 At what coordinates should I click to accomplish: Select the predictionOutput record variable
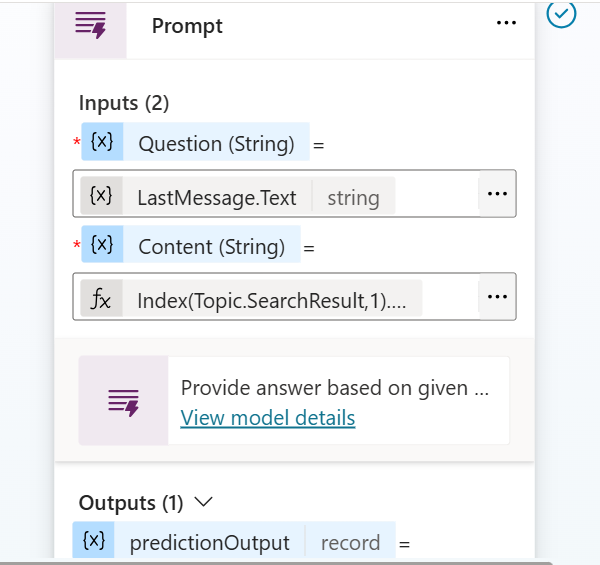pos(234,541)
